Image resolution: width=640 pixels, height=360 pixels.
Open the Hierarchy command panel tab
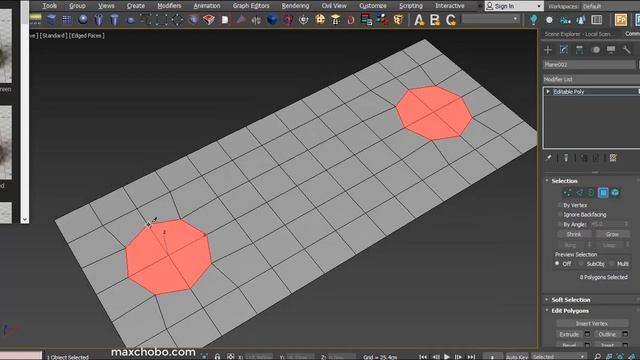pos(579,50)
